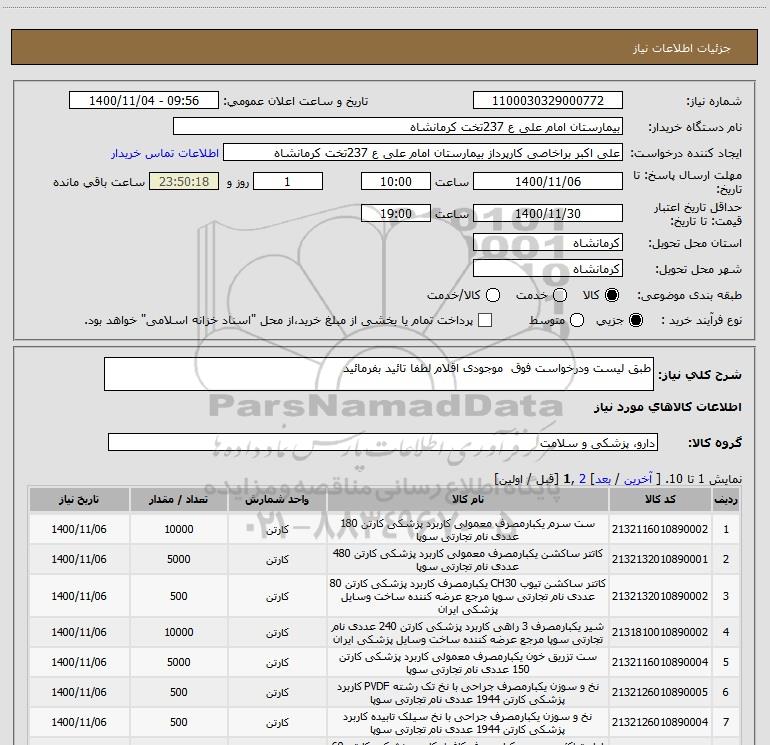Click the general need description text box
Screen dimensions: 770x745
coord(379,374)
